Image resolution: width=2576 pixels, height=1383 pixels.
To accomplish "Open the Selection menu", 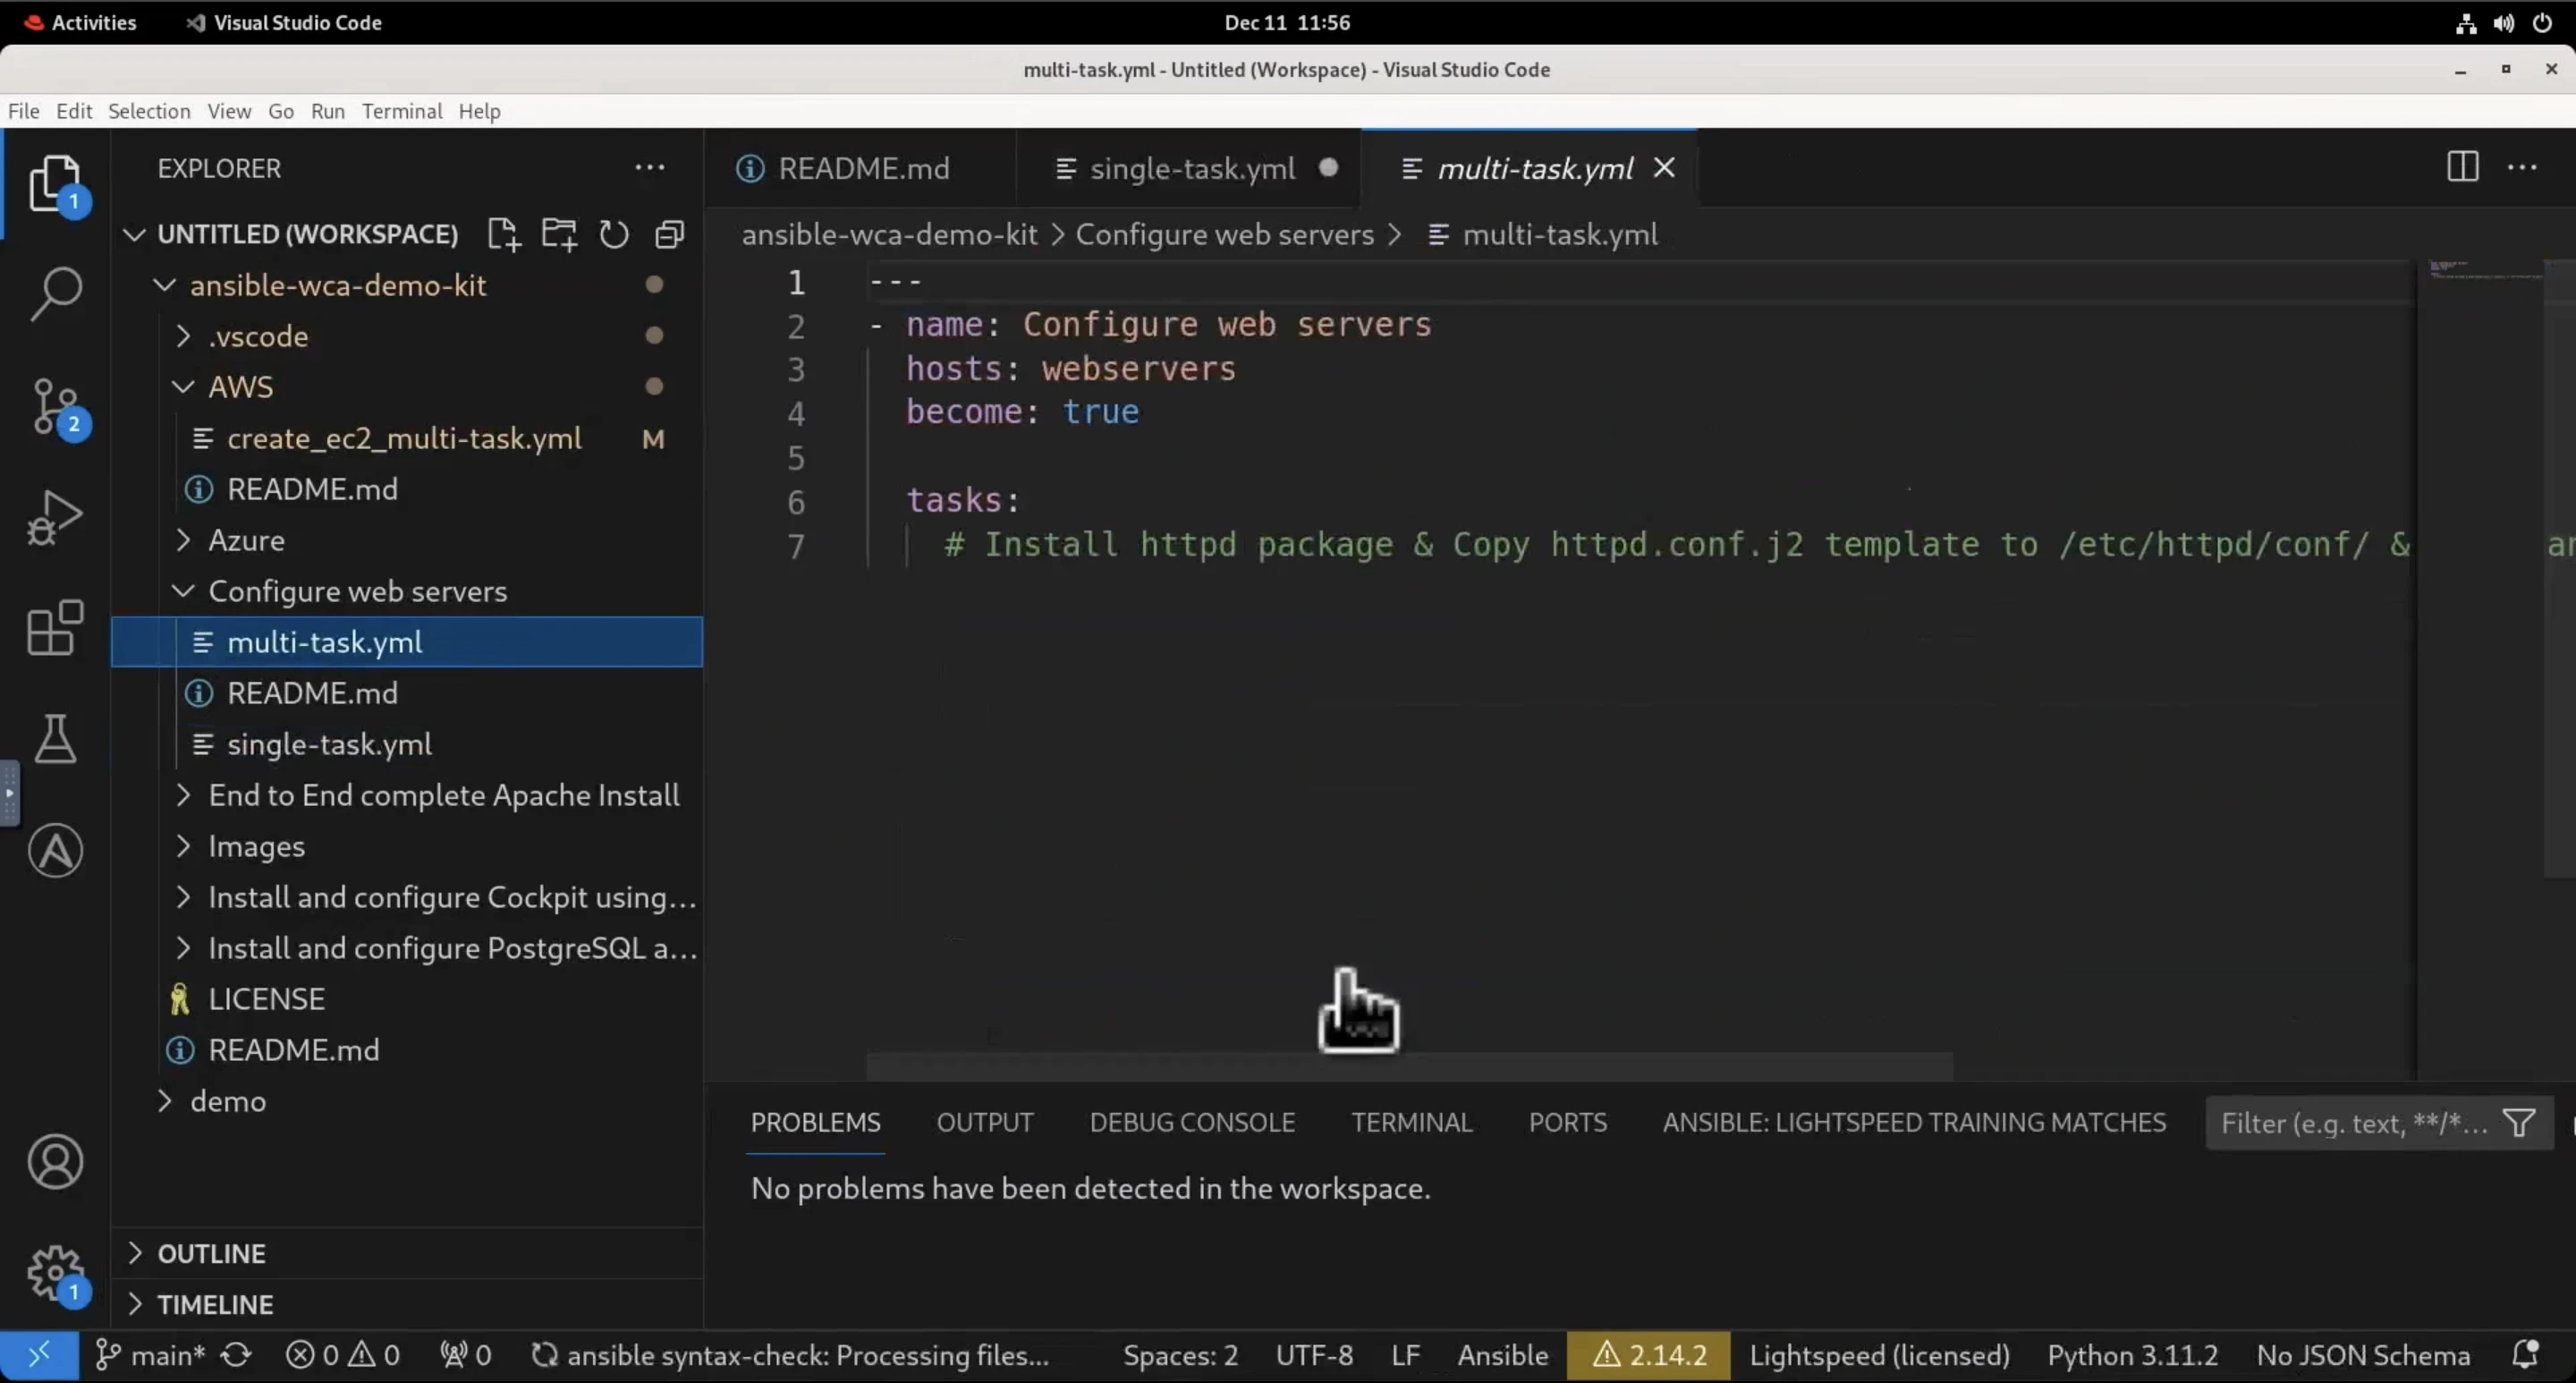I will (149, 111).
